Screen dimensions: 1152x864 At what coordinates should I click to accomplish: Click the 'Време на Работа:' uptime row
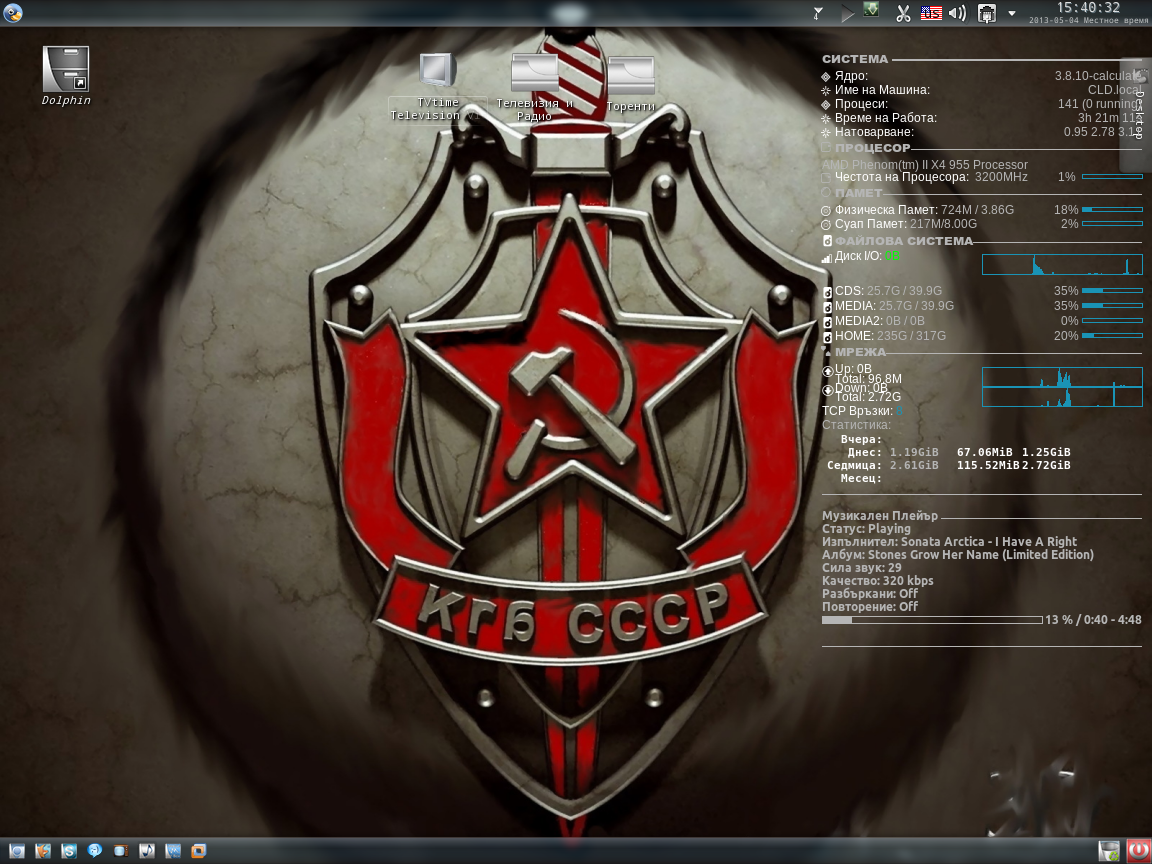[982, 118]
